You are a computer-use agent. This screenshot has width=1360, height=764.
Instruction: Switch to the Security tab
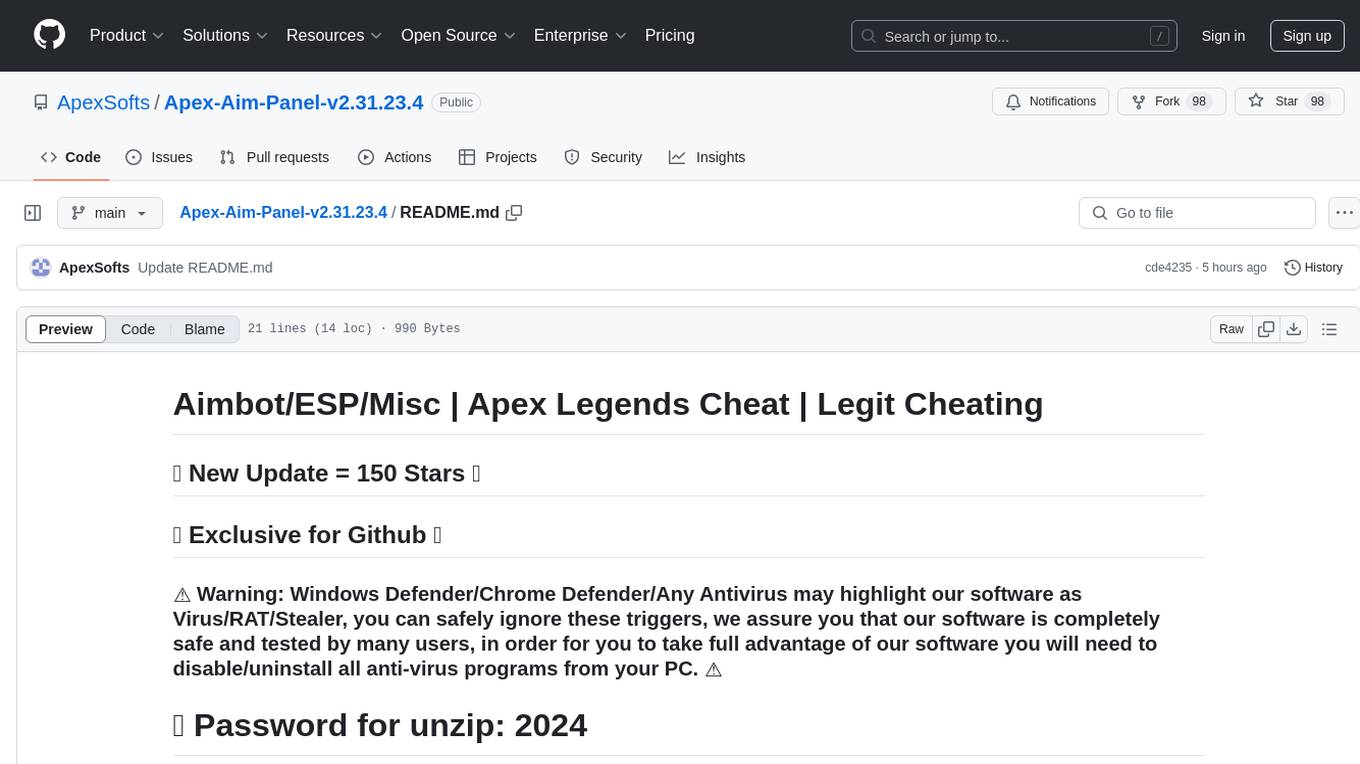click(603, 157)
